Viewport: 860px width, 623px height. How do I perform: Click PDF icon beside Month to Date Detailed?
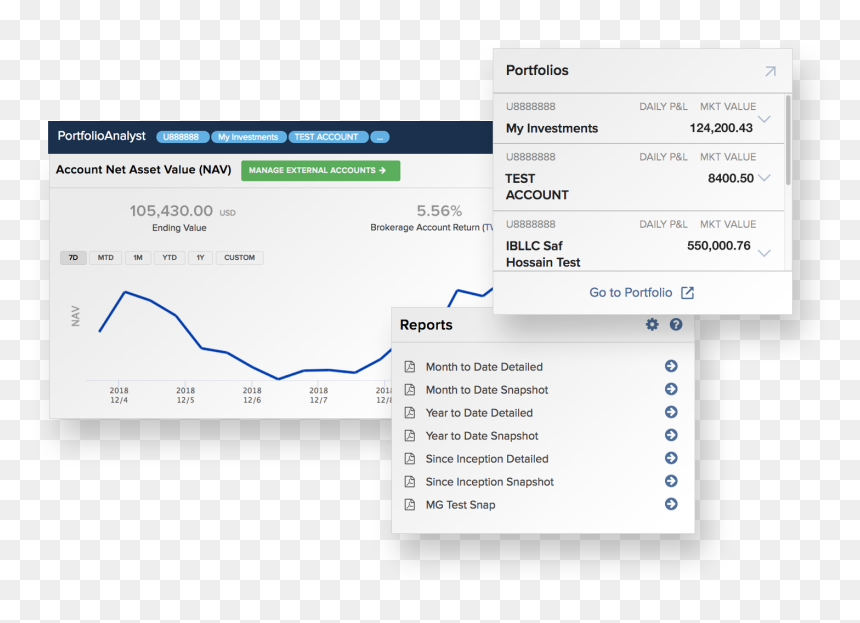(410, 367)
